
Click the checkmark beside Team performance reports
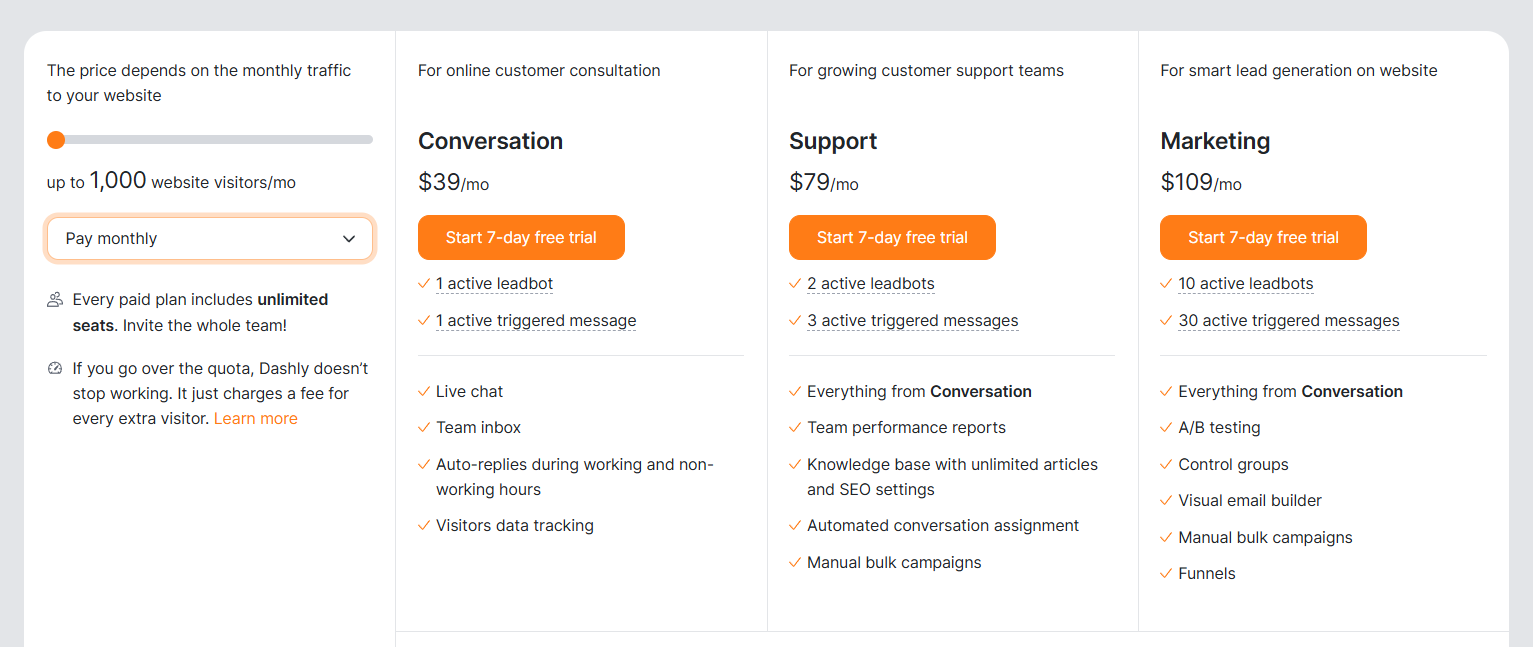point(795,427)
